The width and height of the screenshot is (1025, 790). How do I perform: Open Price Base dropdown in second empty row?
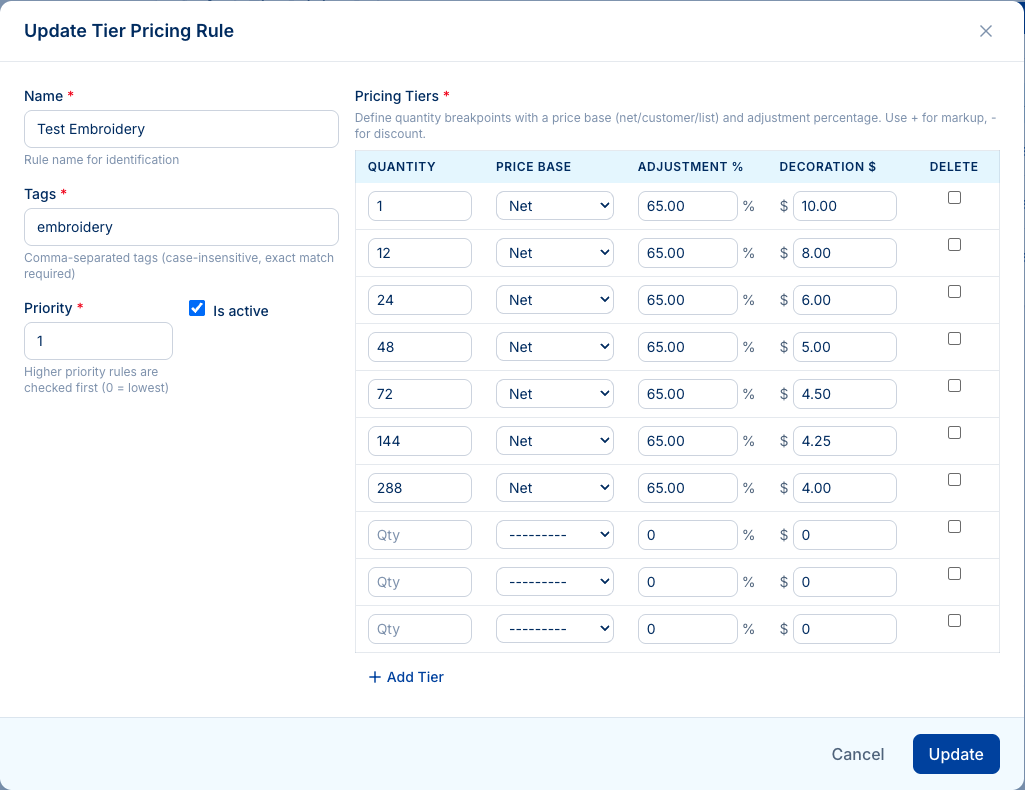click(554, 582)
